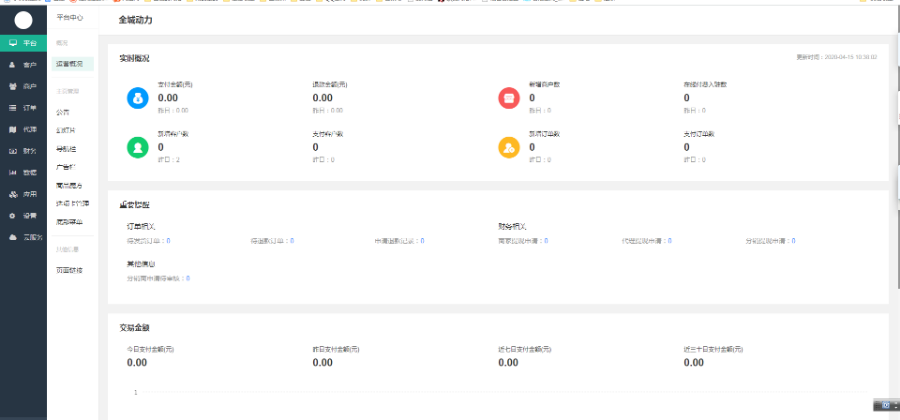Click the 0 link after 代理提现申请
900x420 pixels.
tap(670, 241)
